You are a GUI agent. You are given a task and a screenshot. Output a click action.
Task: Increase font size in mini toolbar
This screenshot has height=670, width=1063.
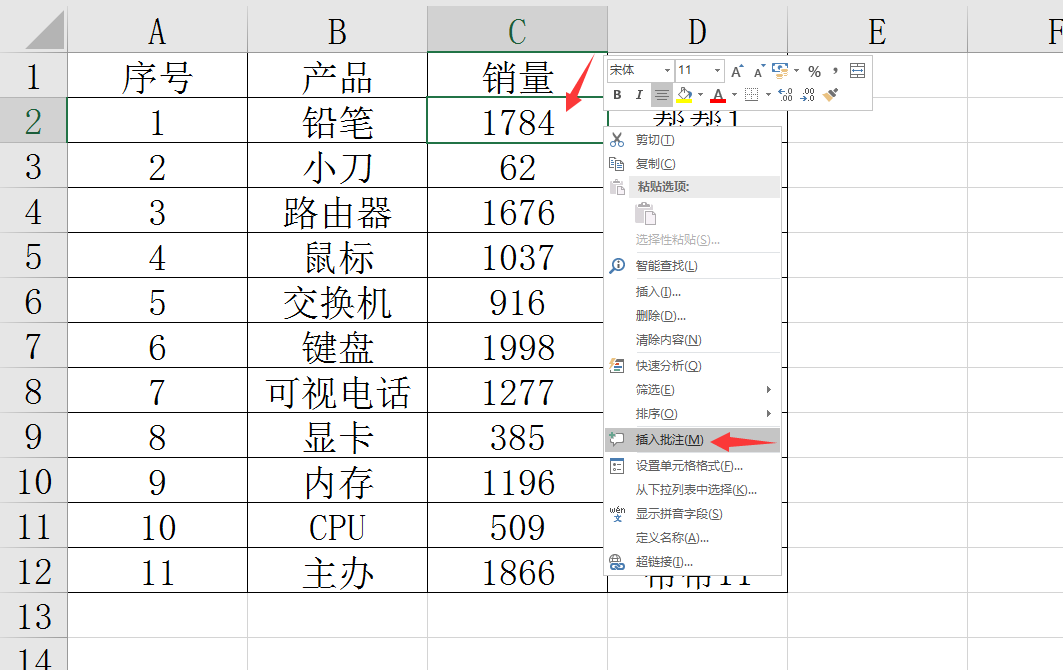(737, 71)
